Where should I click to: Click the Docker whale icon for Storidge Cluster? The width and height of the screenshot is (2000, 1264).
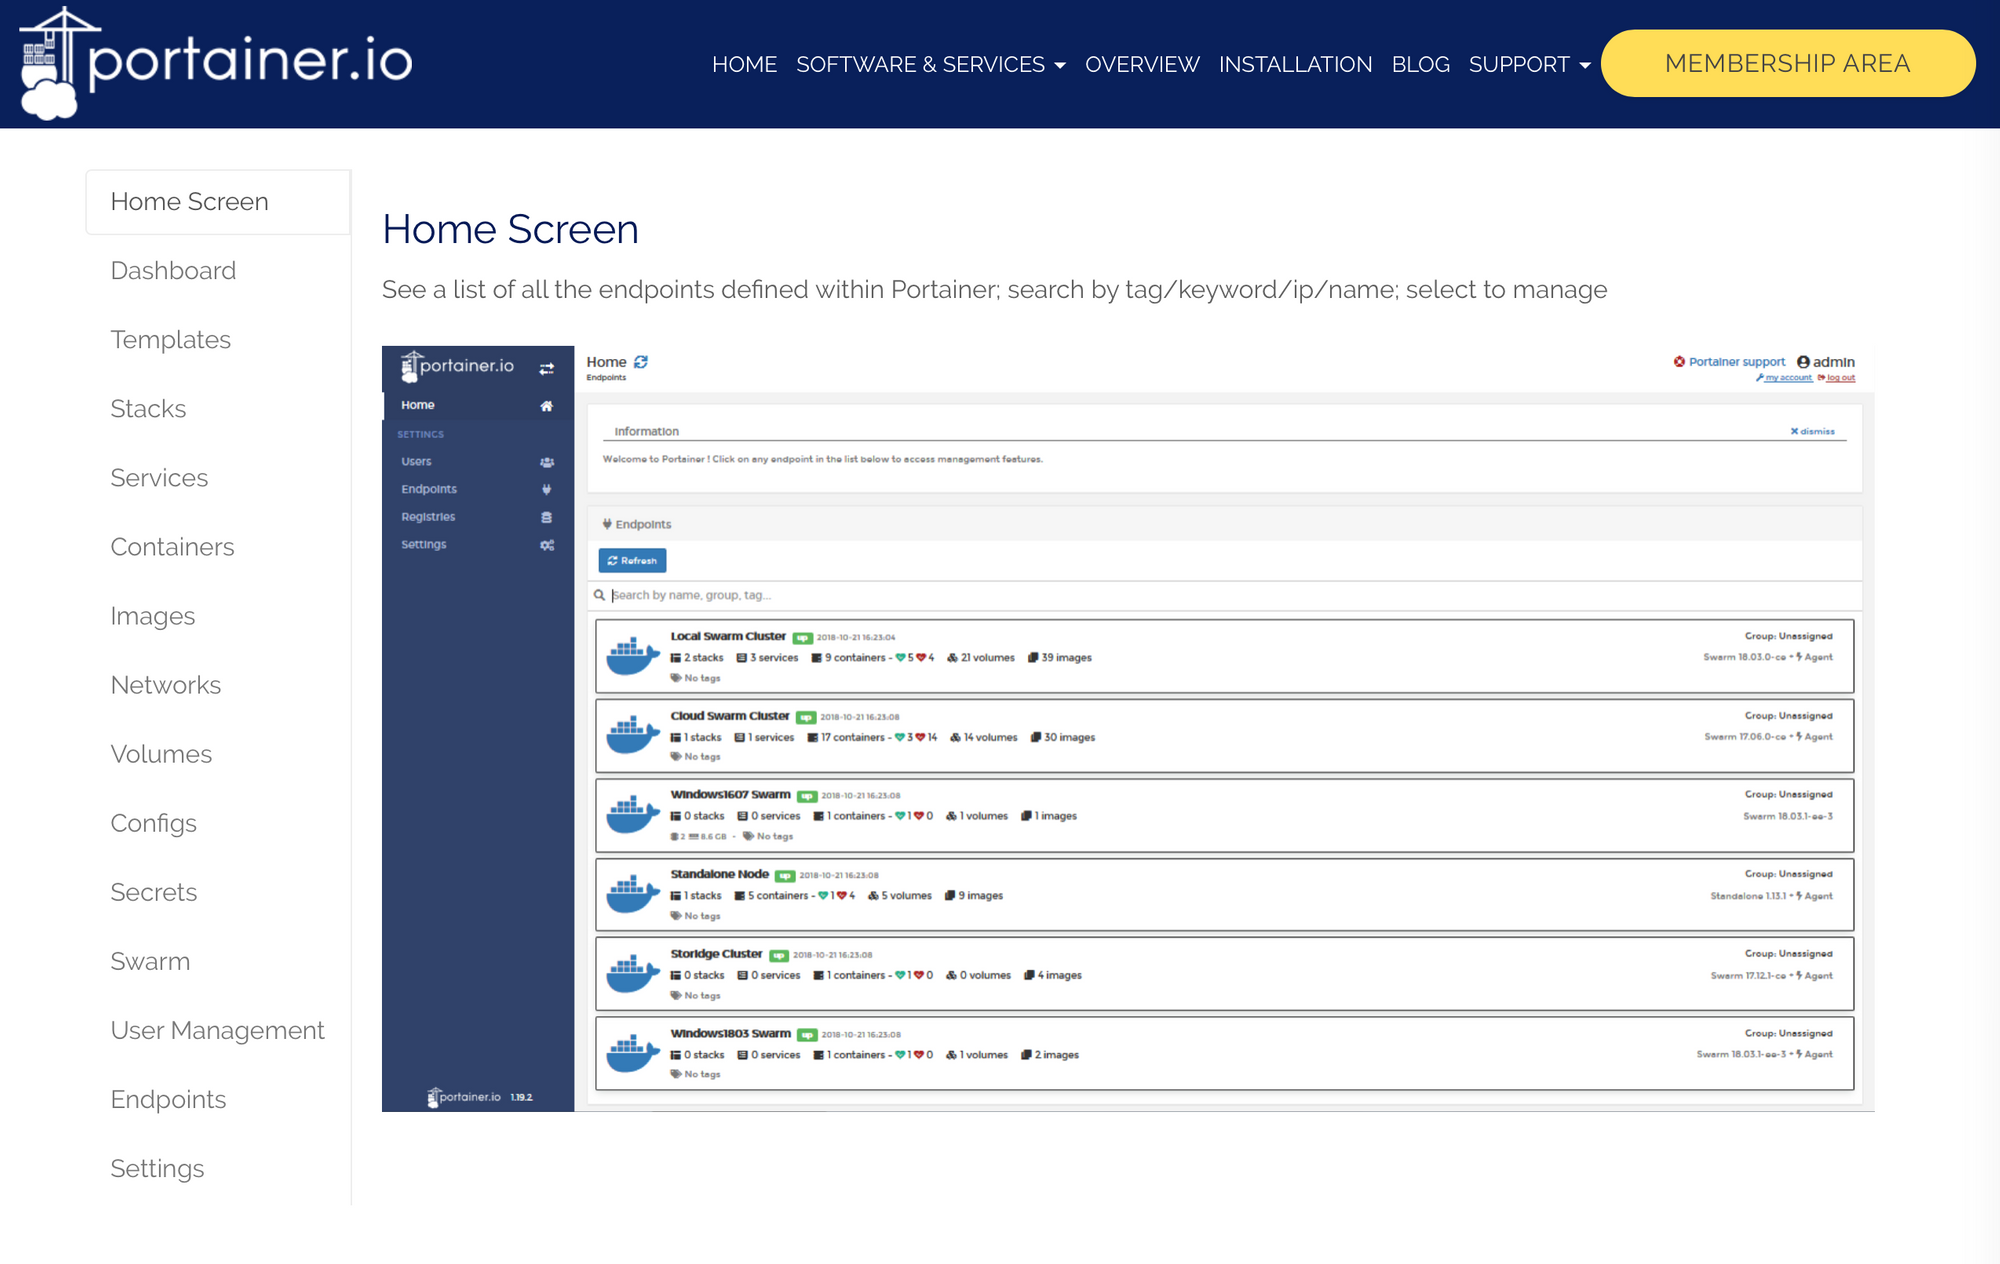(x=633, y=973)
